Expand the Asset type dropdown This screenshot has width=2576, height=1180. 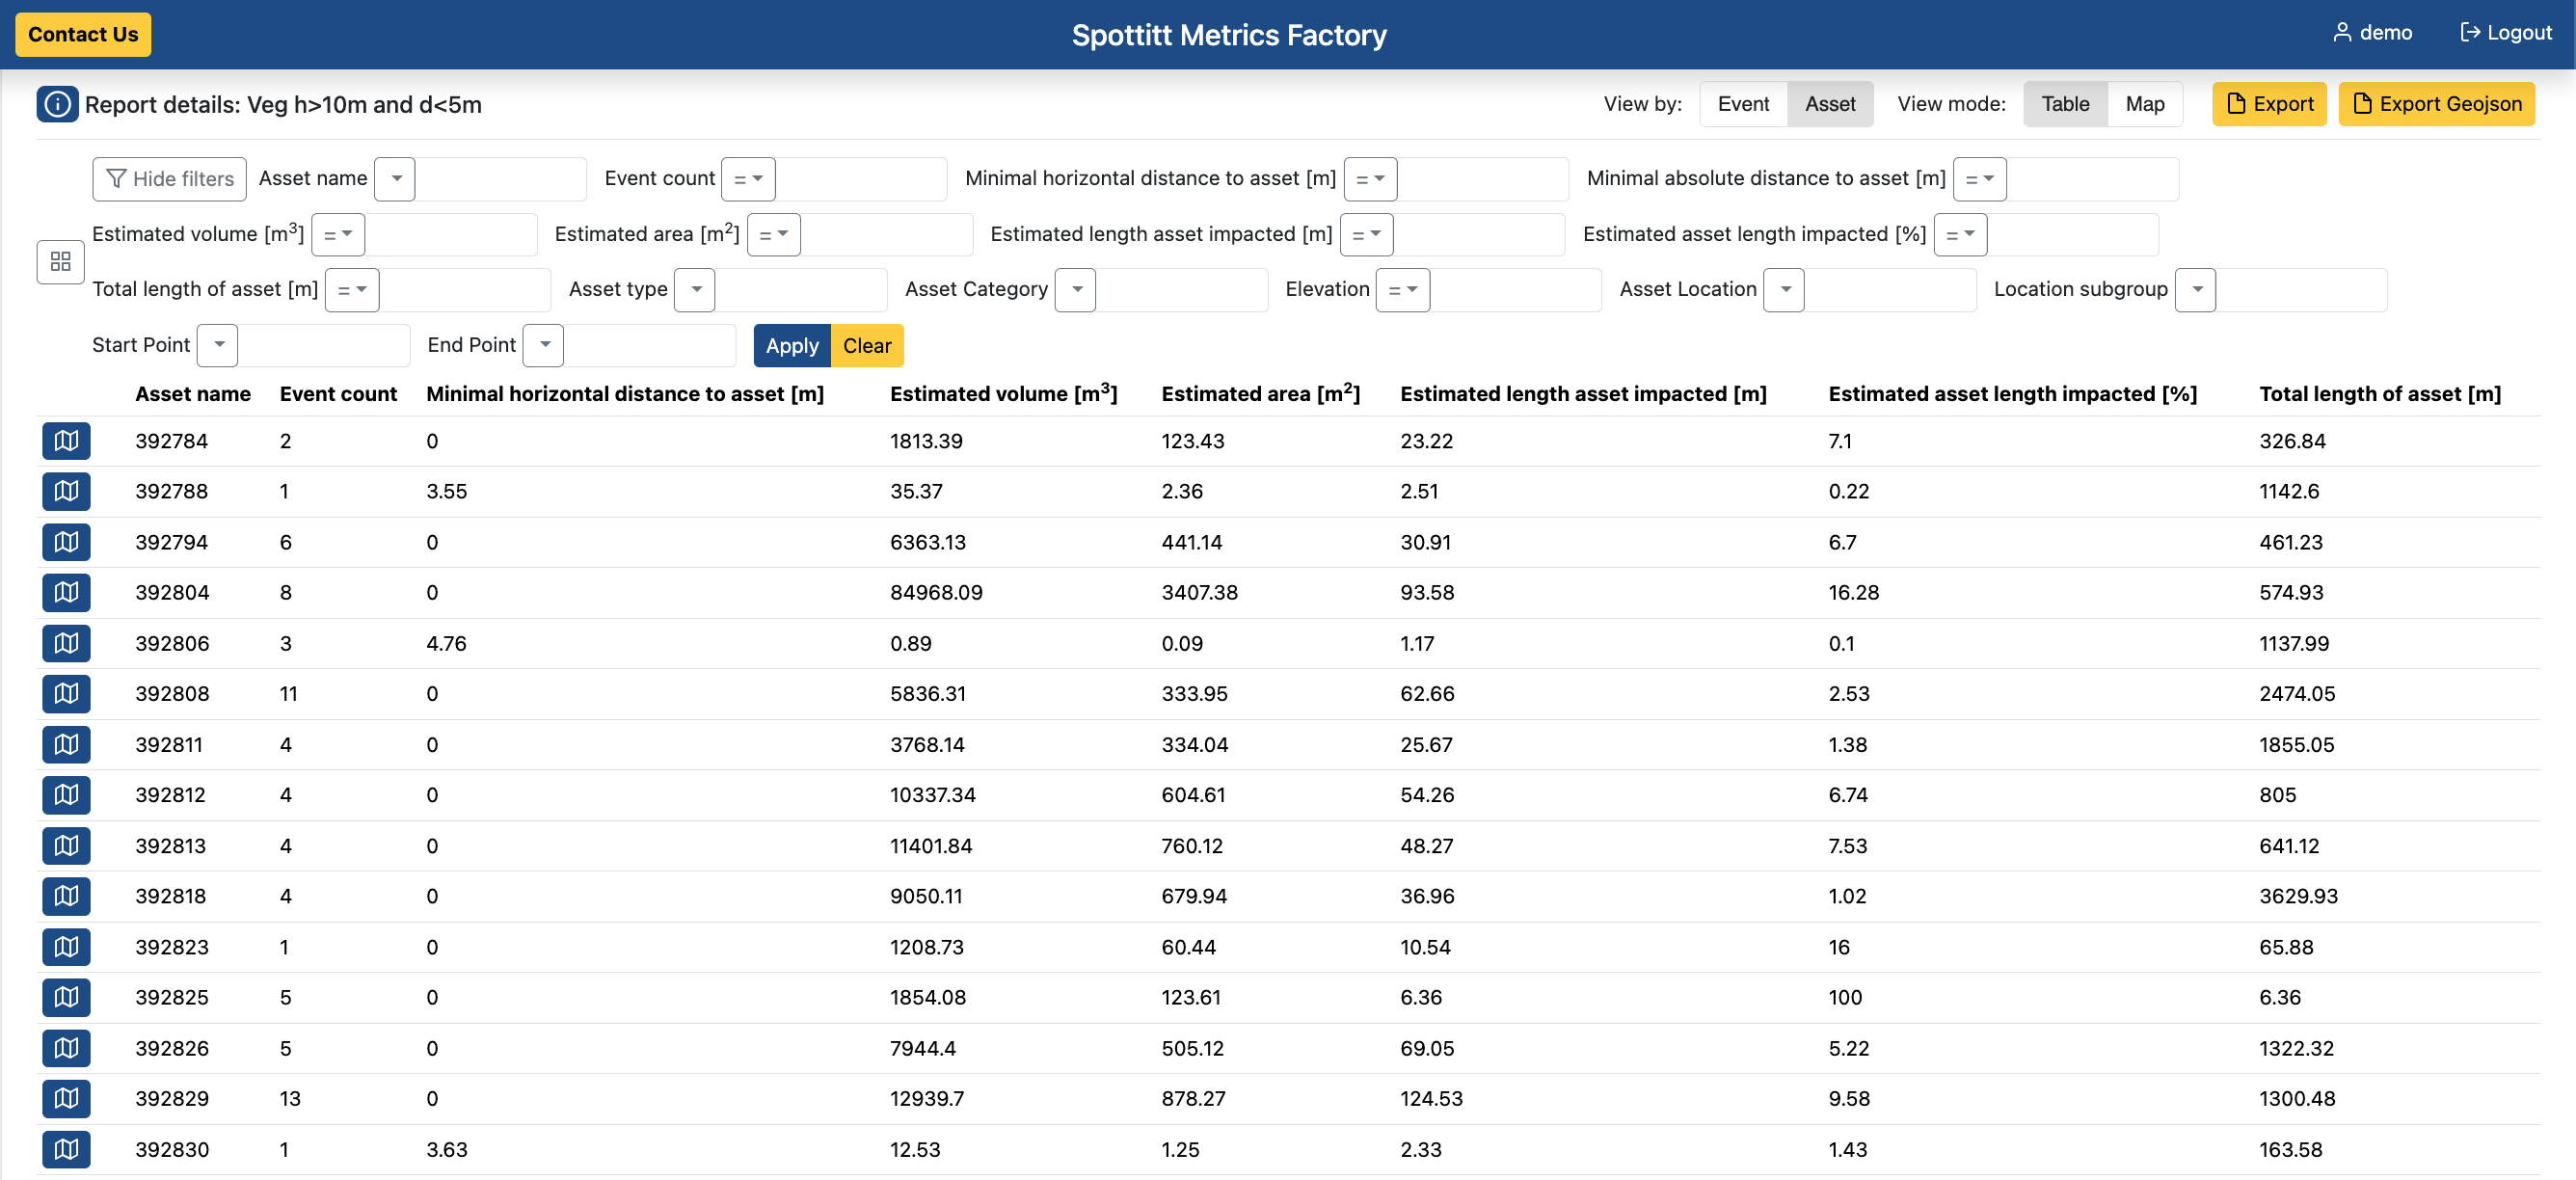695,290
